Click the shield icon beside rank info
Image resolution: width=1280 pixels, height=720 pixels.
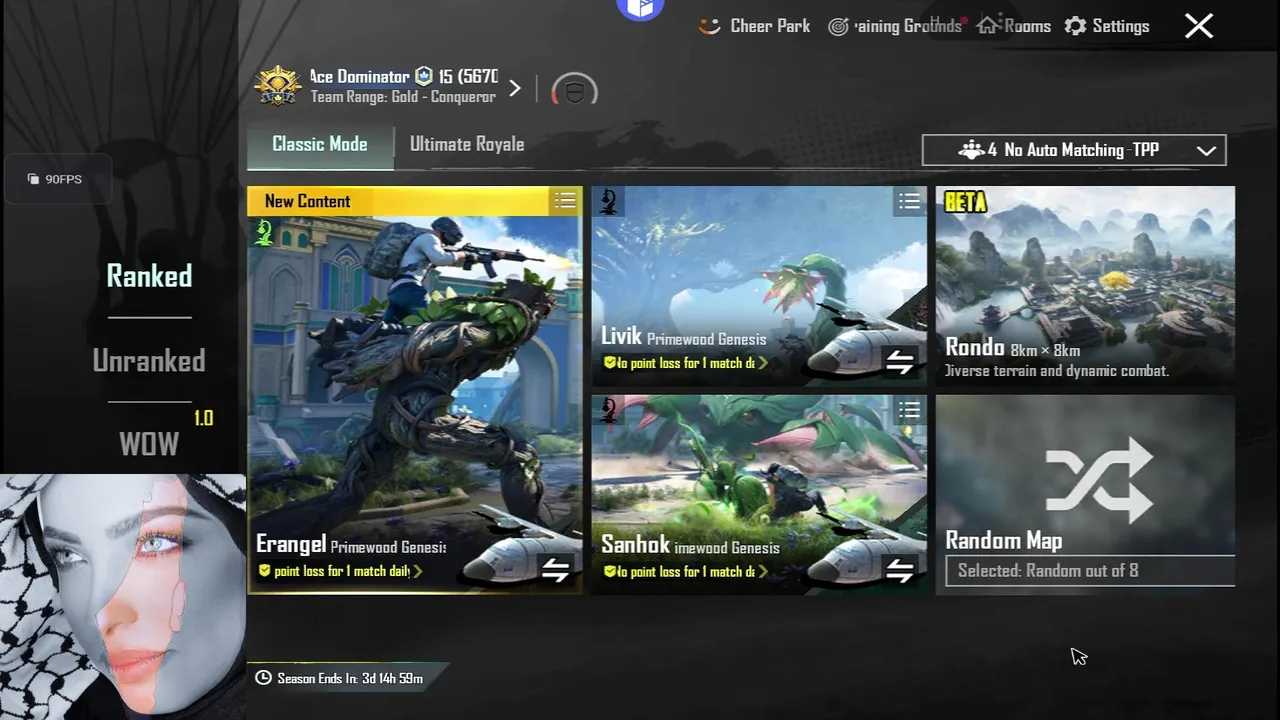click(x=574, y=91)
